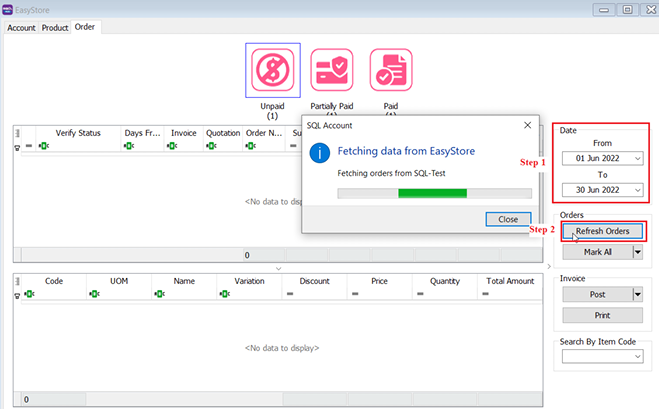
Task: Click the Print invoice button
Action: [602, 315]
